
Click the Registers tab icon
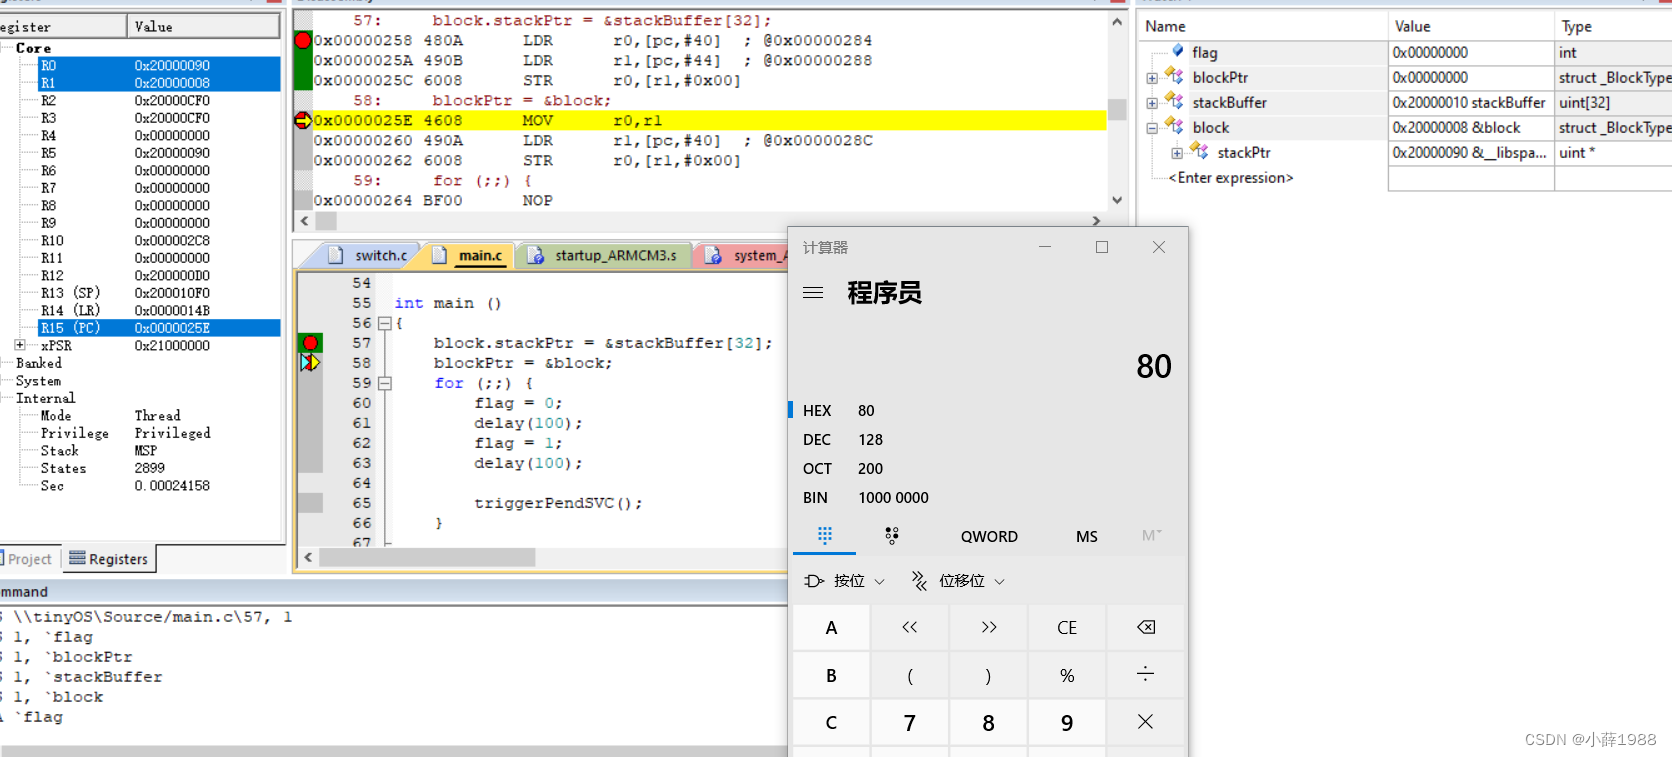point(77,559)
